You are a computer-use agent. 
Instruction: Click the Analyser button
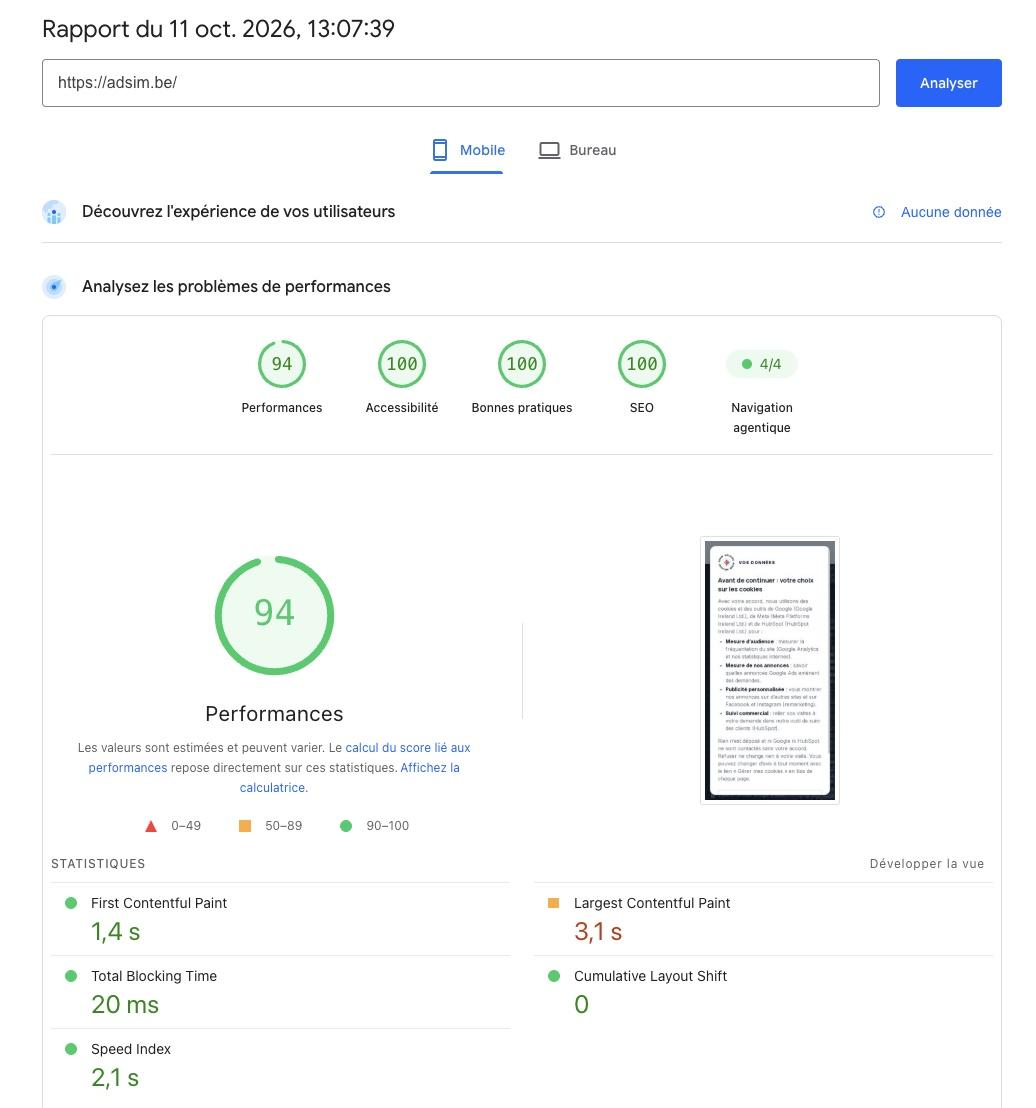948,83
